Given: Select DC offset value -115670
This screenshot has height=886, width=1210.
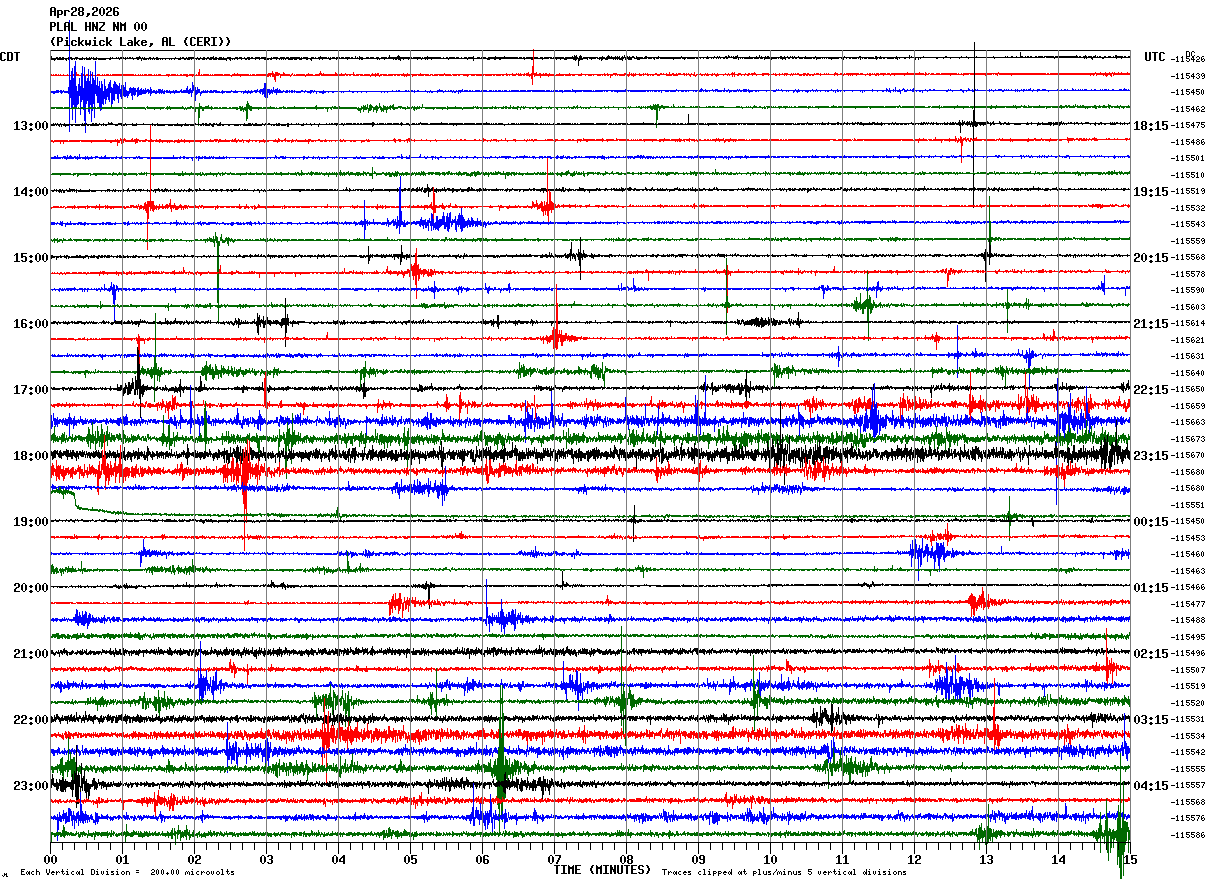Looking at the screenshot, I should pyautogui.click(x=1188, y=455).
